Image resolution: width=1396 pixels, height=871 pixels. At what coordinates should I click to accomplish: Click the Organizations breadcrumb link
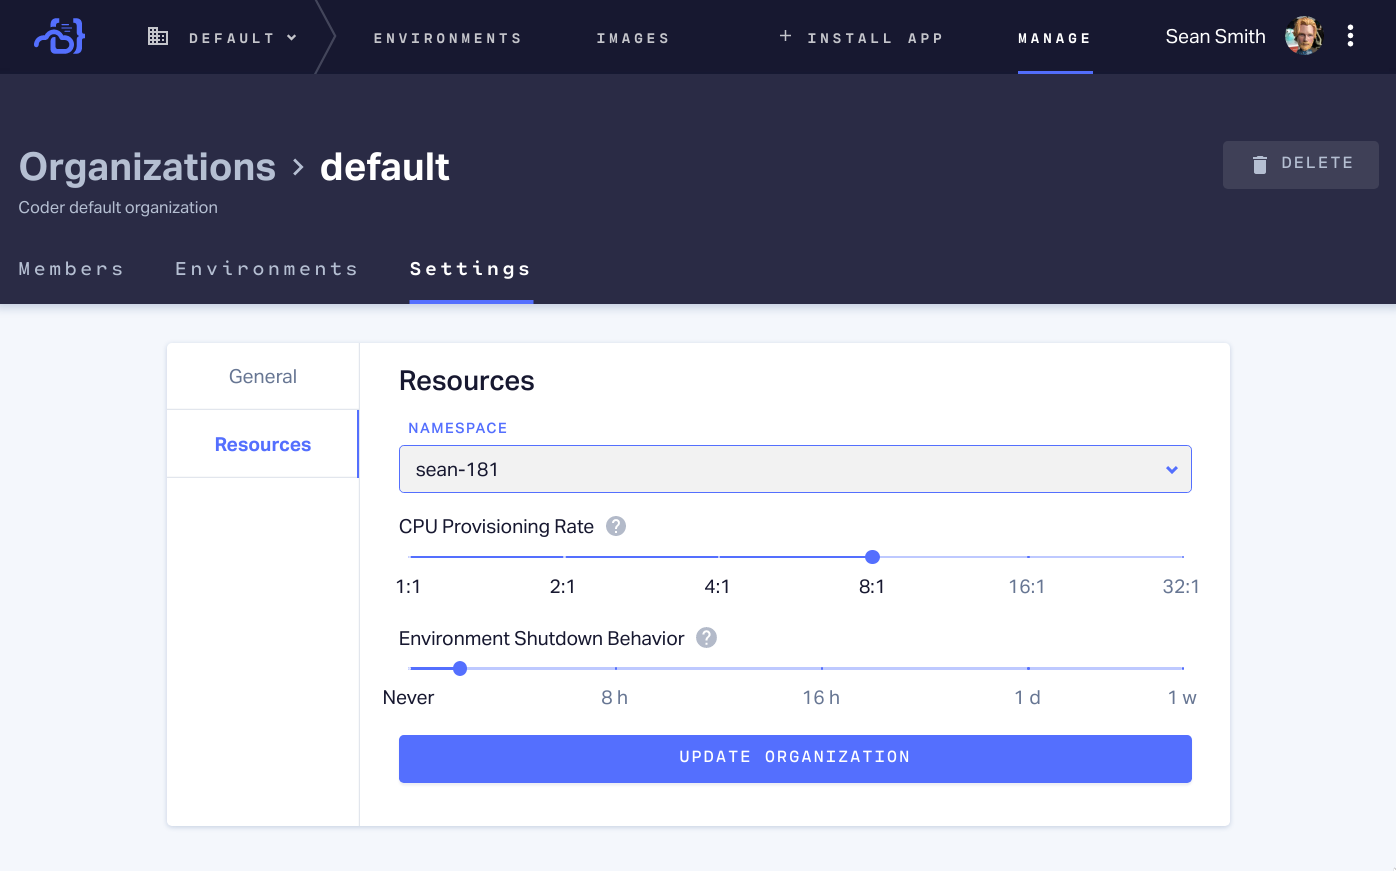pos(147,167)
